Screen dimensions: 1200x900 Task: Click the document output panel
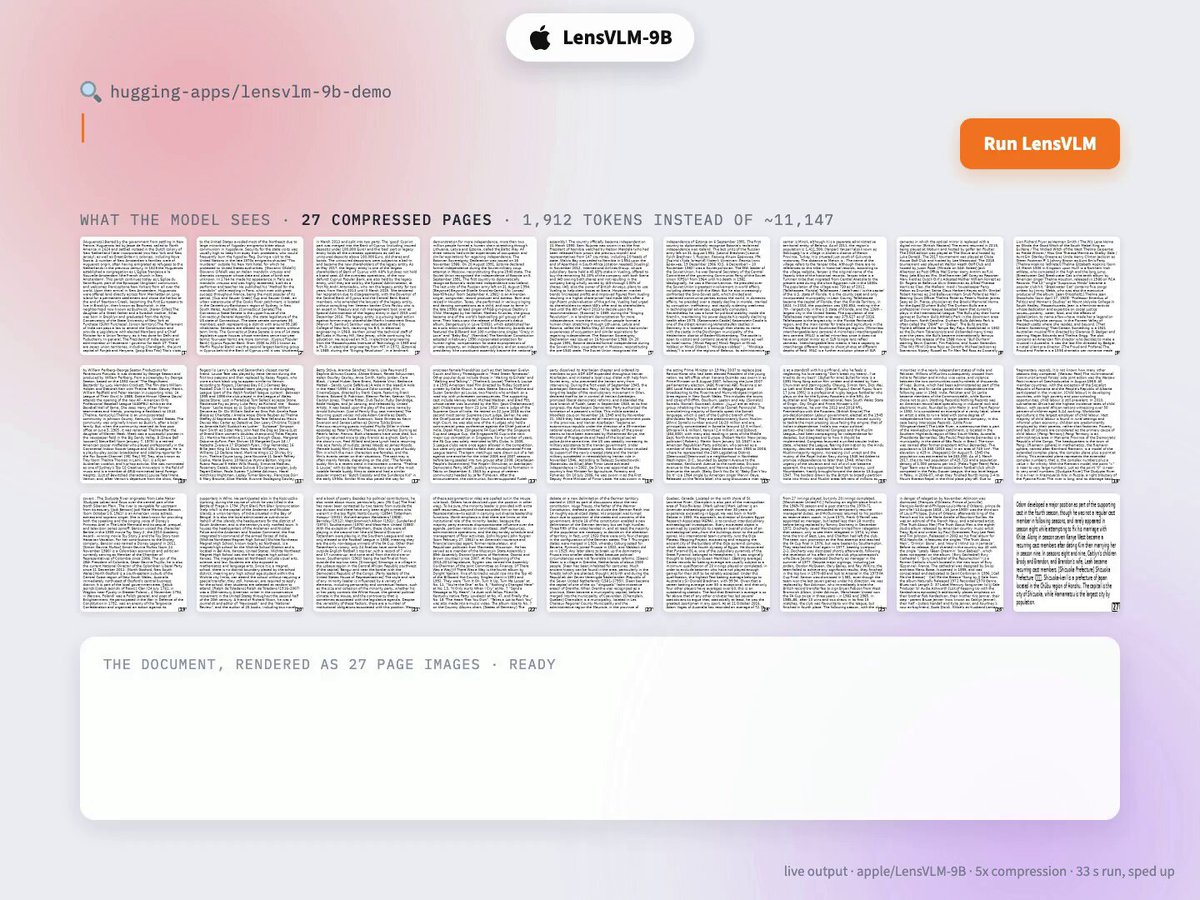(x=600, y=728)
